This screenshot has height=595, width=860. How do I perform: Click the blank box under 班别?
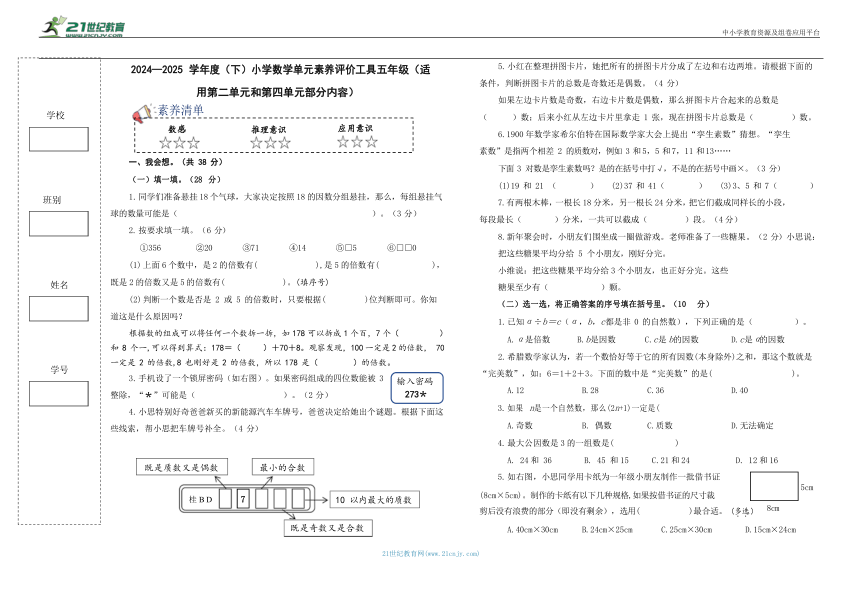59,224
